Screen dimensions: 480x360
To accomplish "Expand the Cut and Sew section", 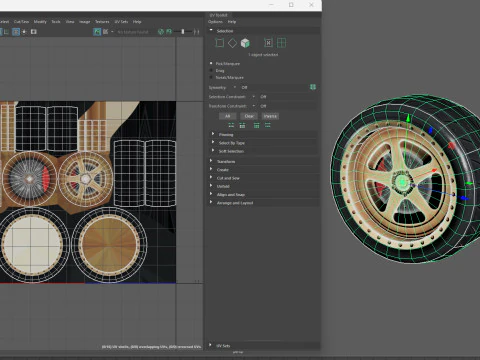I will click(211, 178).
